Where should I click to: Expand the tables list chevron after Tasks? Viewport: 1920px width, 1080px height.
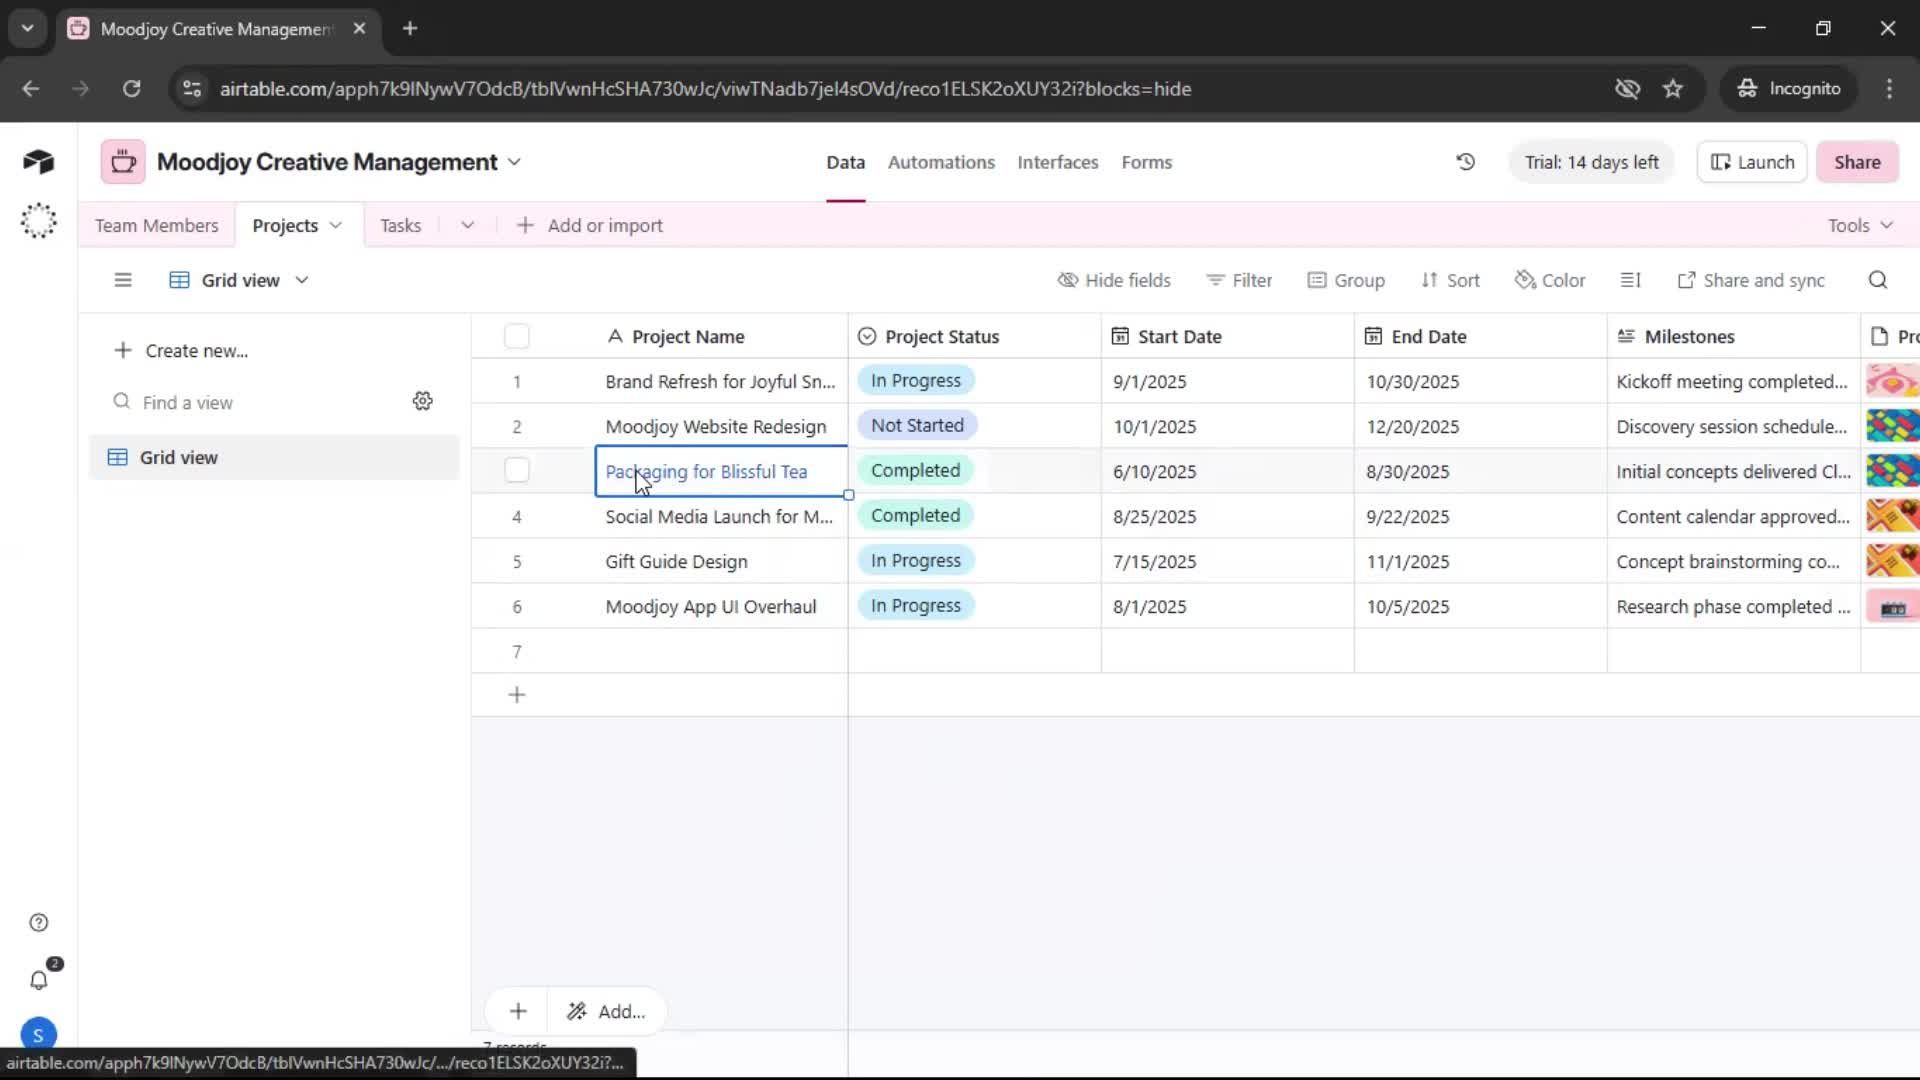point(467,225)
